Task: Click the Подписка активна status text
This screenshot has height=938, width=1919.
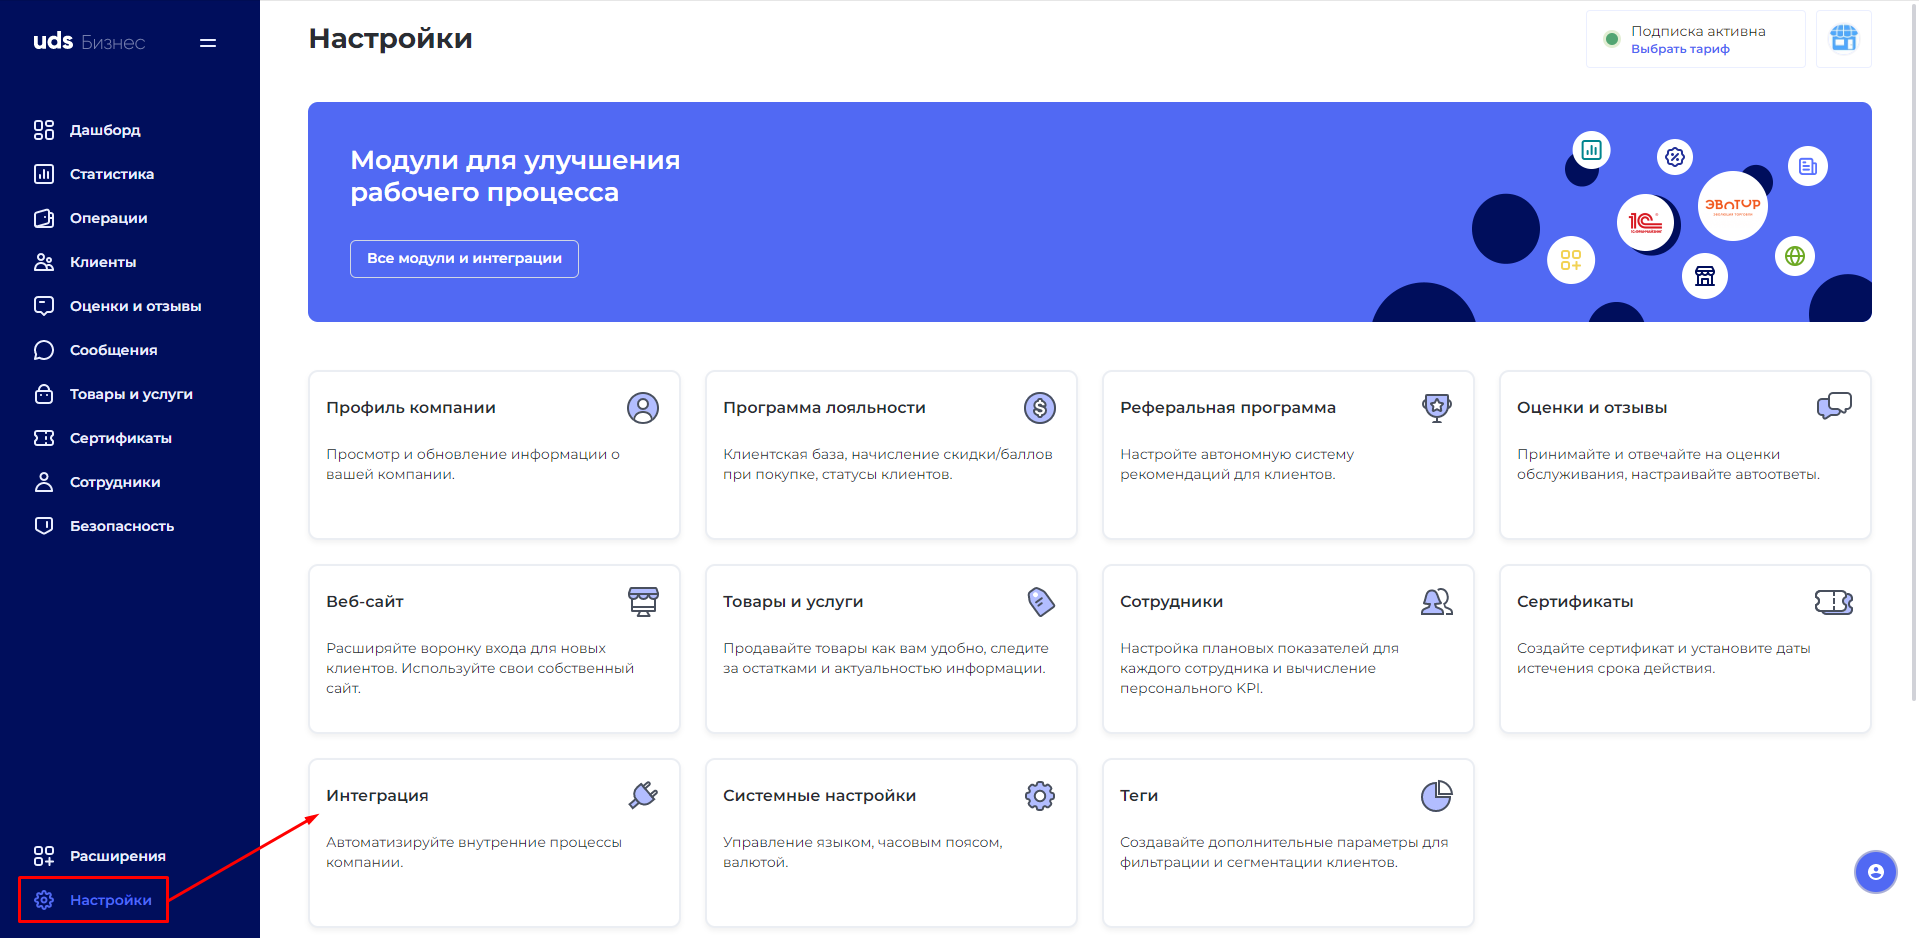Action: coord(1698,31)
